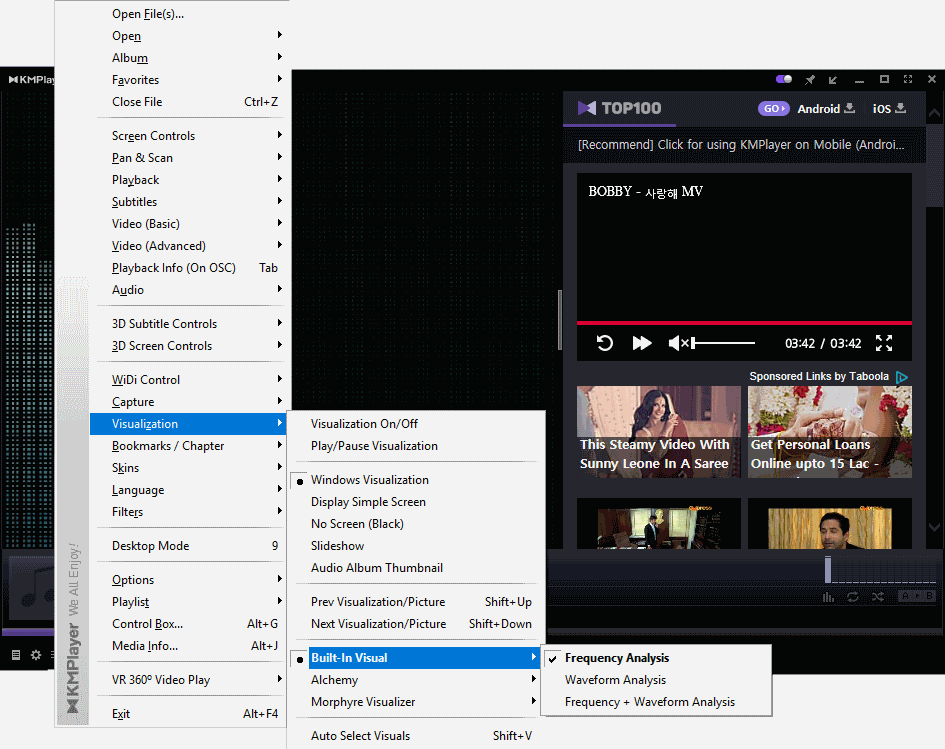Select Frequency Analysis option
Screen dimensions: 945x749
tap(656, 658)
